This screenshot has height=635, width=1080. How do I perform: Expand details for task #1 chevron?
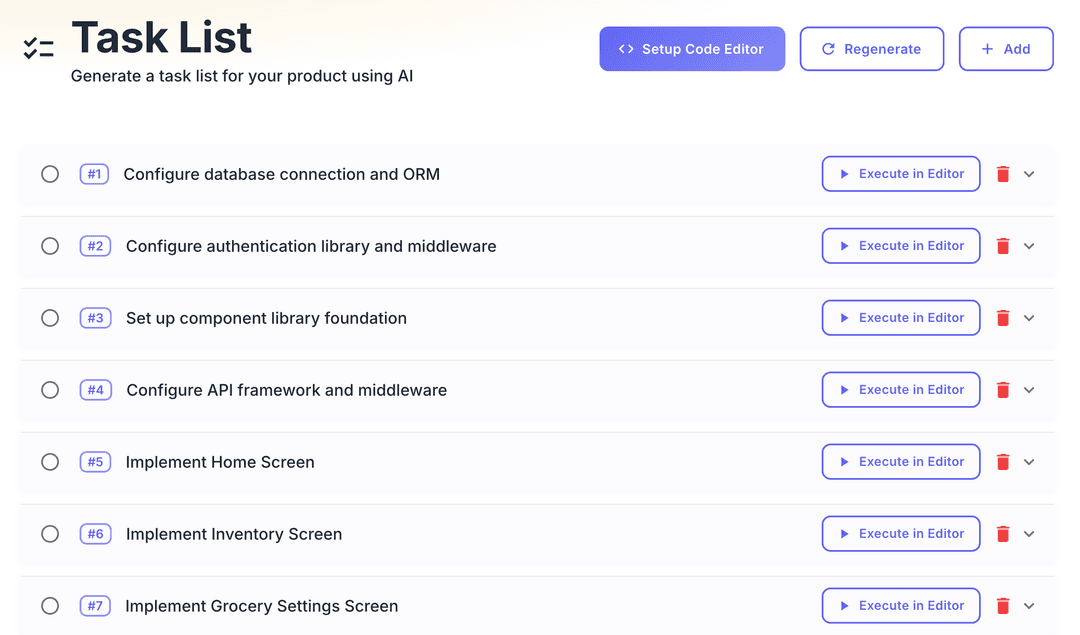coord(1029,174)
